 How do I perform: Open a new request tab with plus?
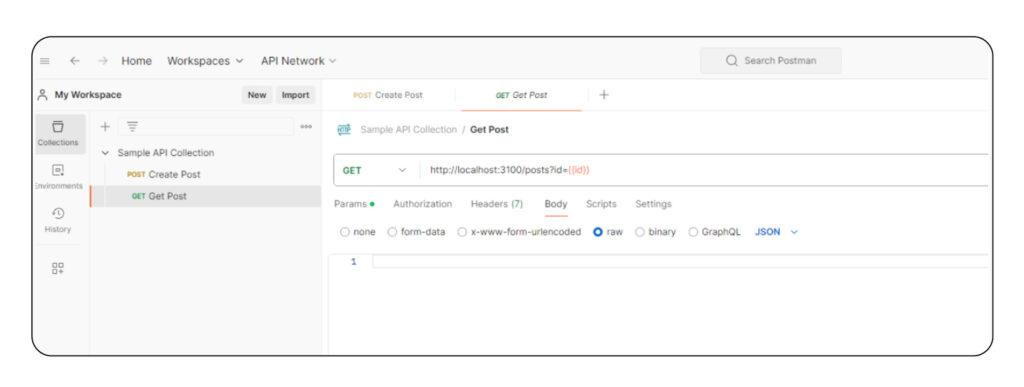(604, 95)
